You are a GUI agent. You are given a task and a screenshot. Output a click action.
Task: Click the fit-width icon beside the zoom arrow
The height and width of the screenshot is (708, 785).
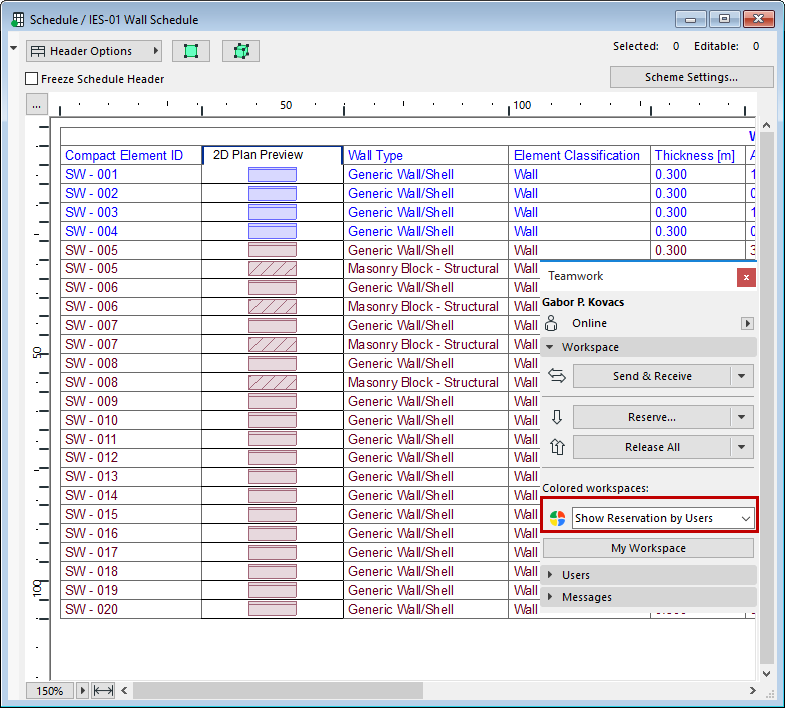tap(103, 690)
